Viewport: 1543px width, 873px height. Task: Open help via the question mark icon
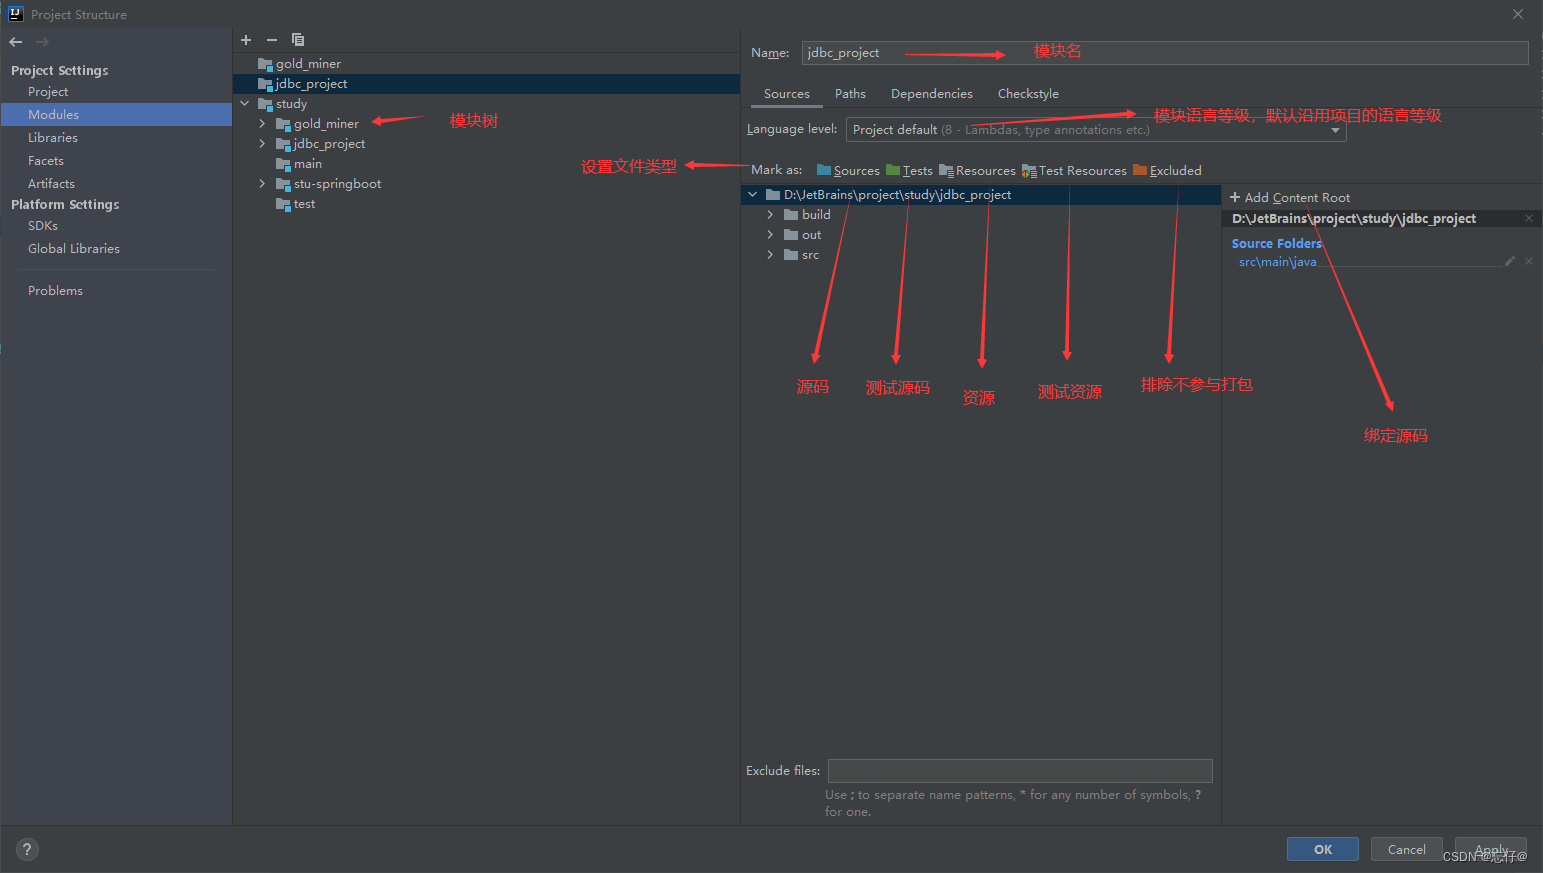coord(26,849)
